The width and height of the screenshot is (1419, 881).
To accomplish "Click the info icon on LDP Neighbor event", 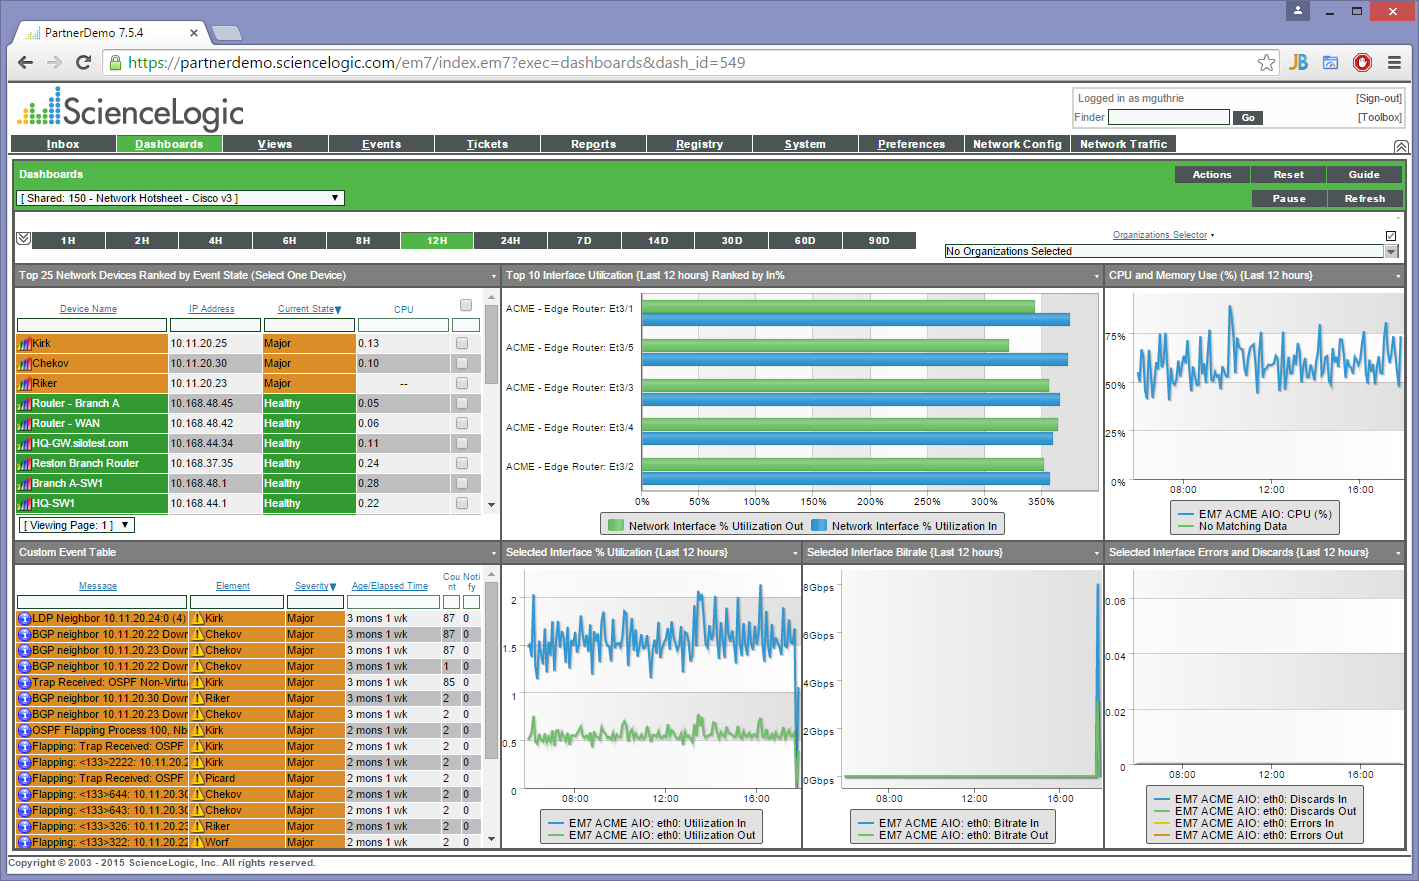I will (x=25, y=619).
